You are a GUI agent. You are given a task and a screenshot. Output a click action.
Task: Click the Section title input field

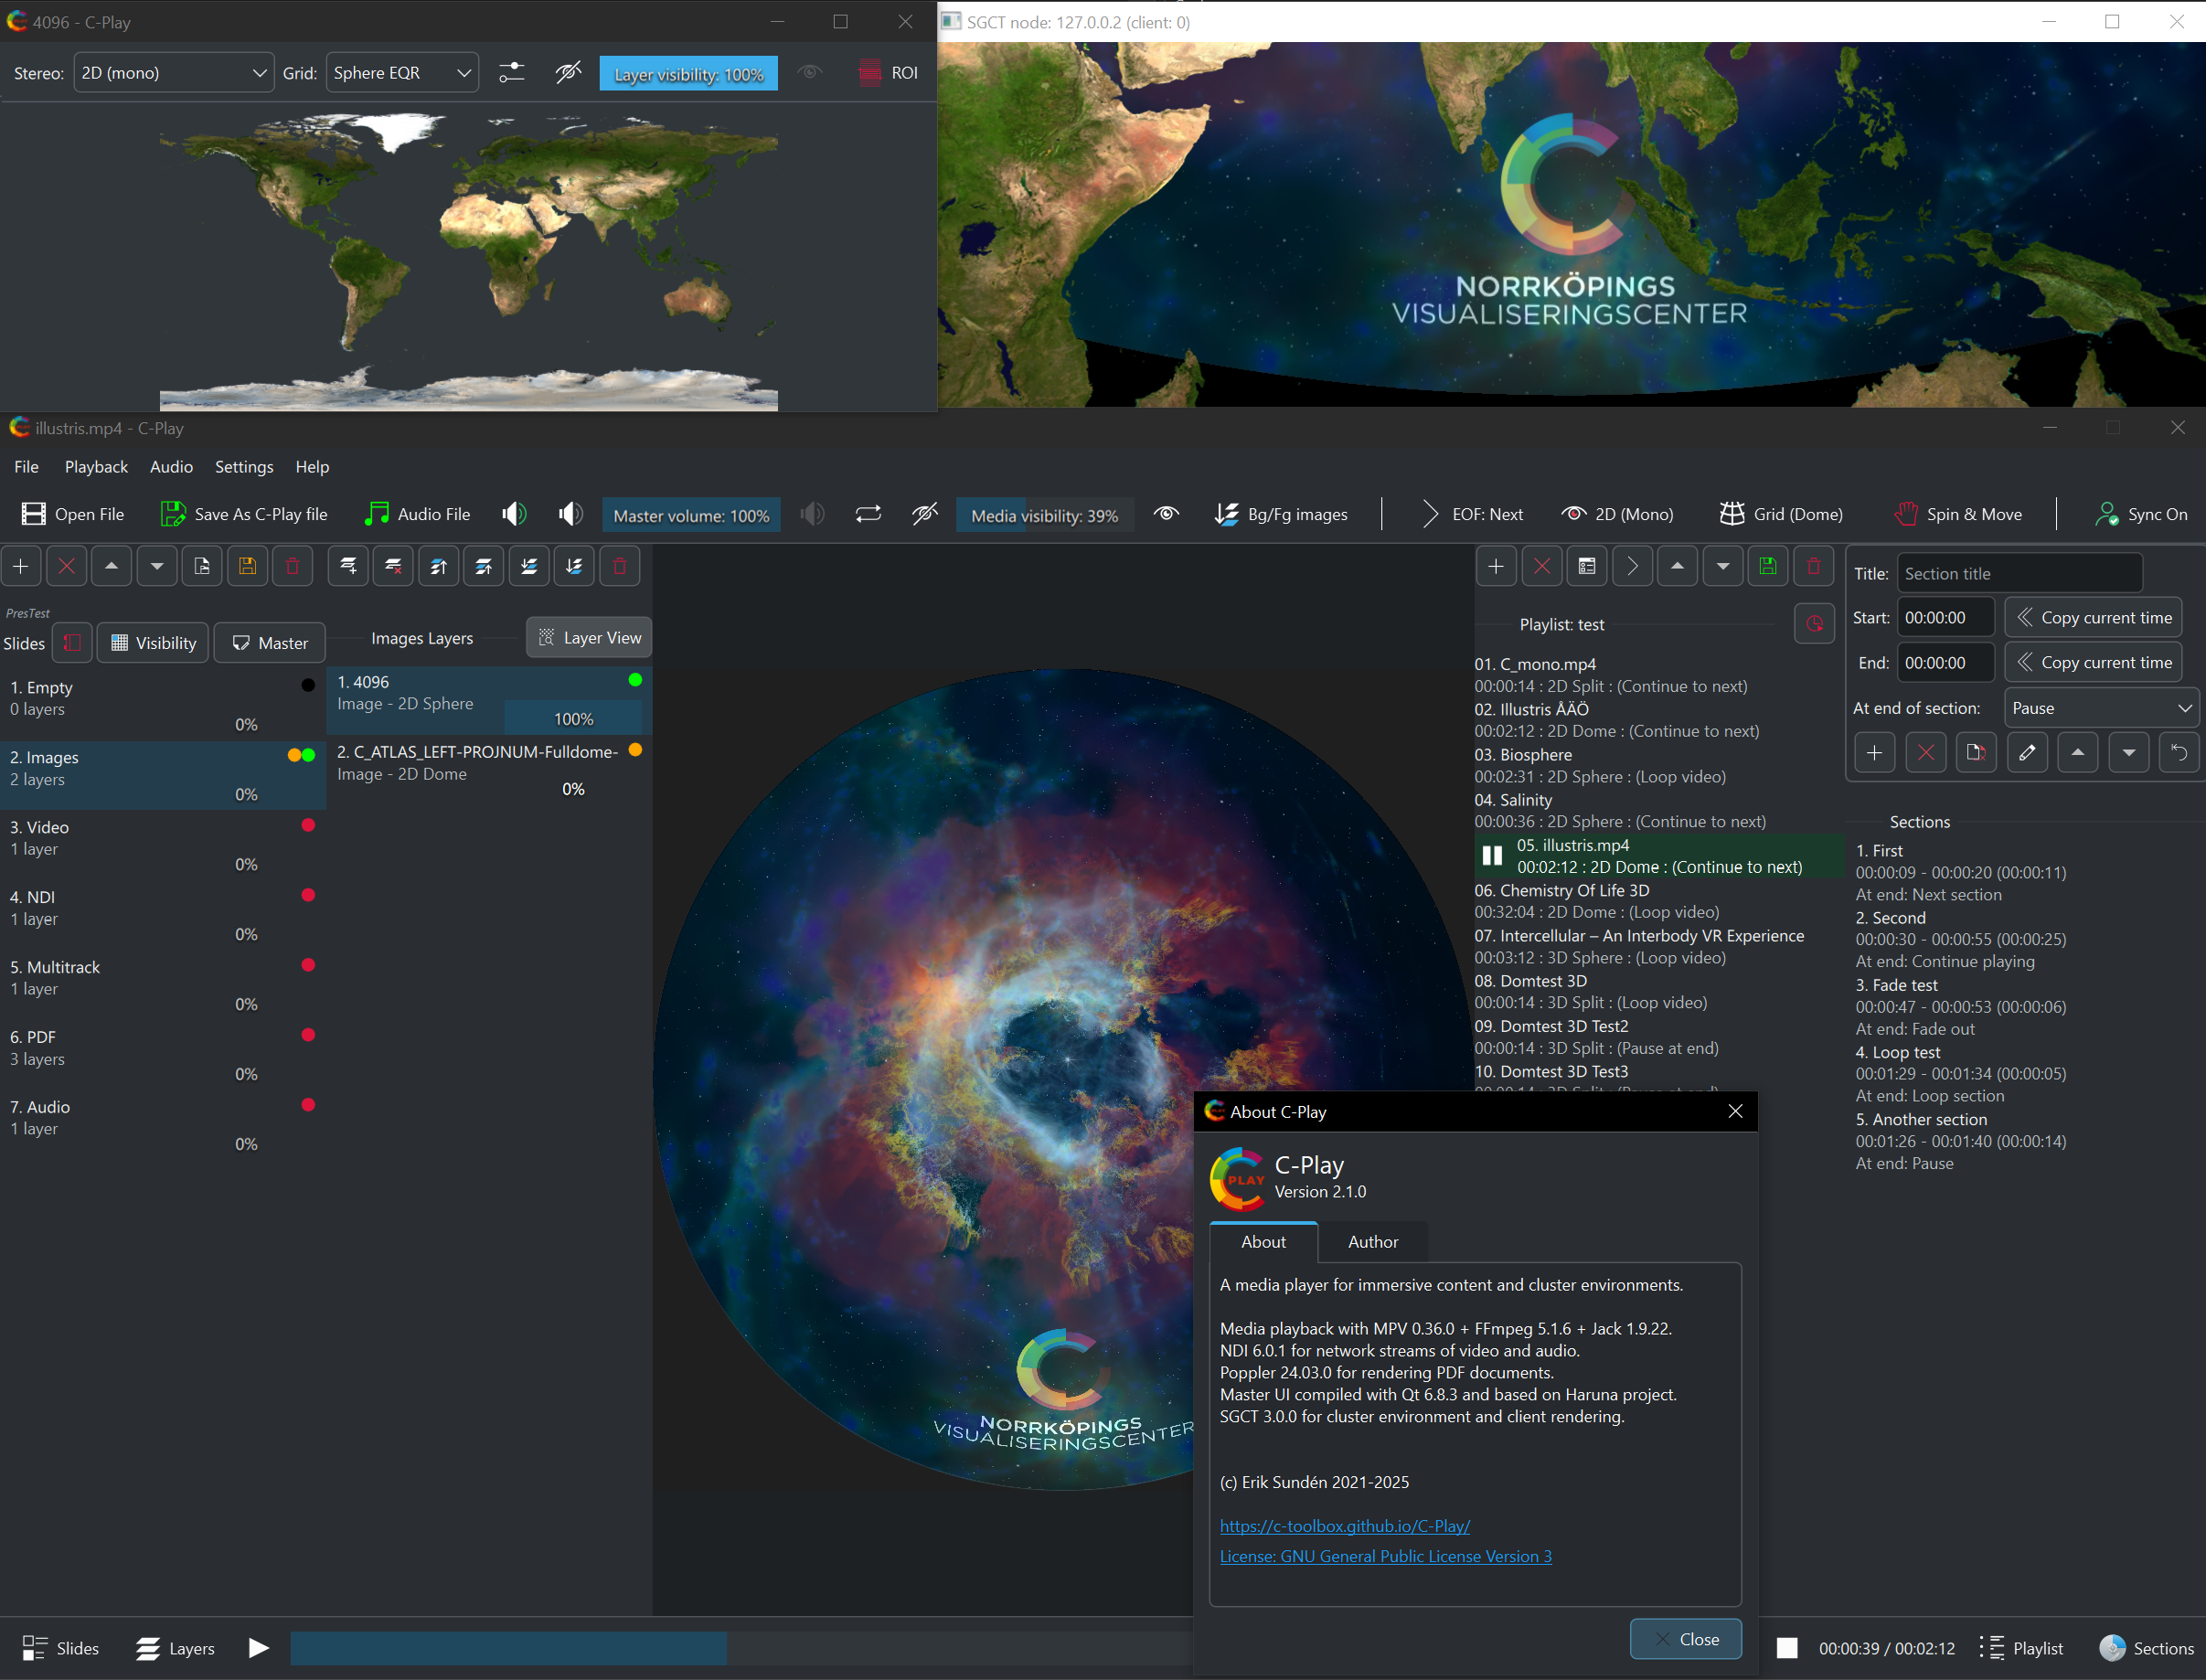2018,574
